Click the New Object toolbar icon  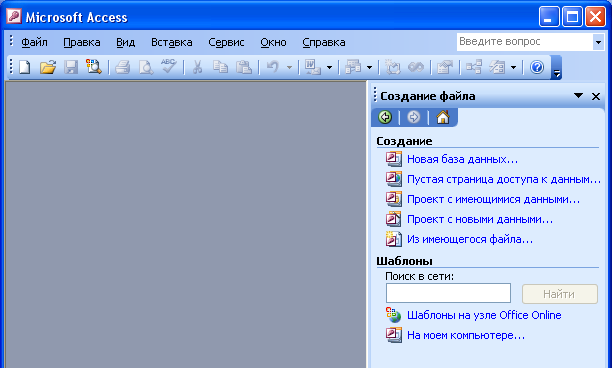coord(497,67)
